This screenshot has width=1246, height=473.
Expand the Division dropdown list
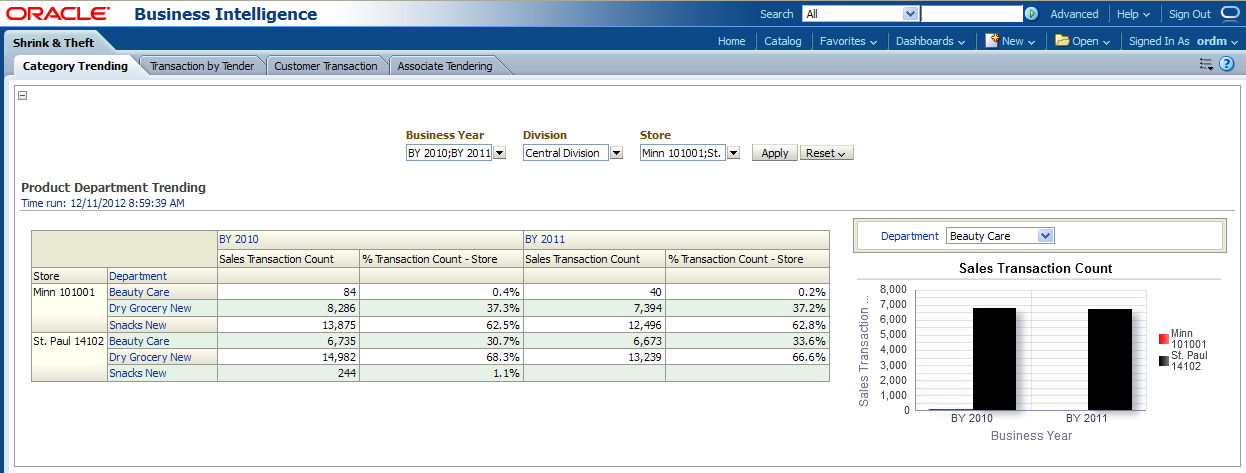(x=616, y=153)
